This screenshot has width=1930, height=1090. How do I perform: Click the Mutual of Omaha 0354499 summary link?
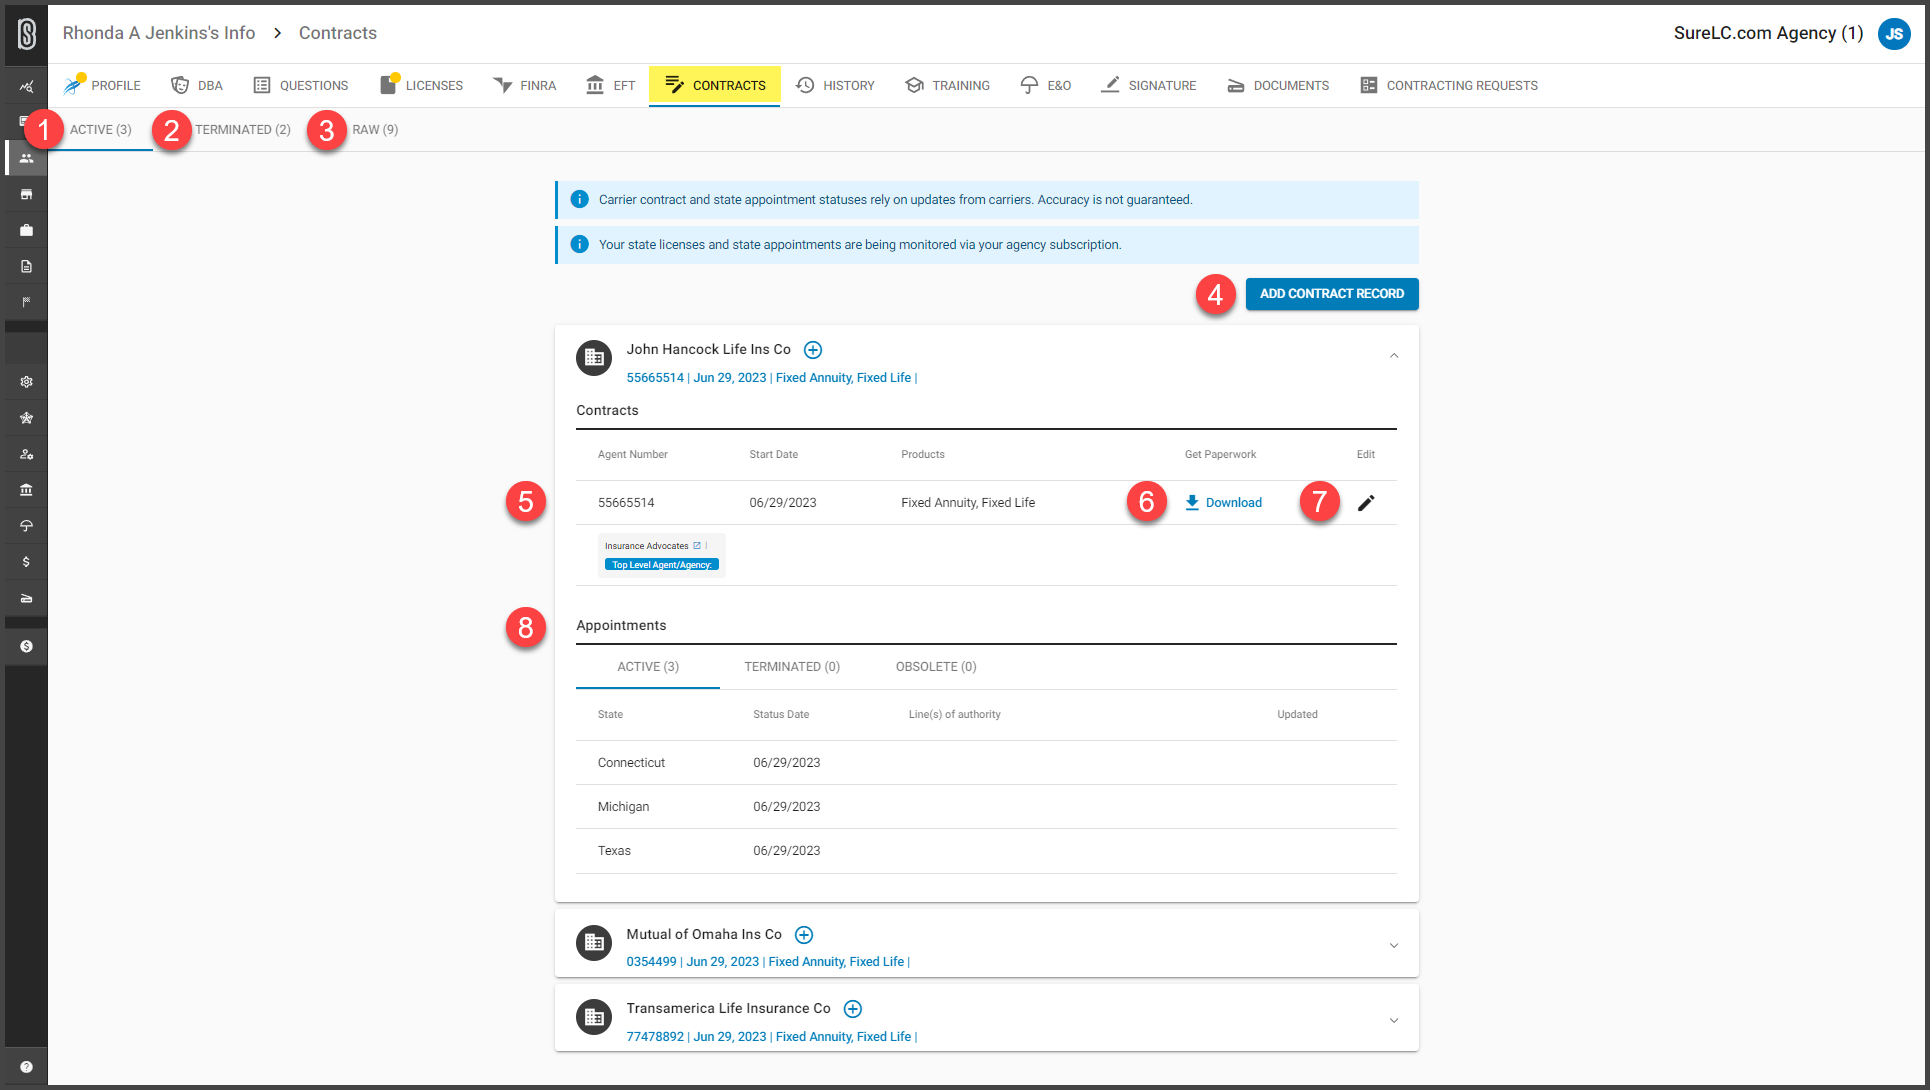click(x=768, y=962)
